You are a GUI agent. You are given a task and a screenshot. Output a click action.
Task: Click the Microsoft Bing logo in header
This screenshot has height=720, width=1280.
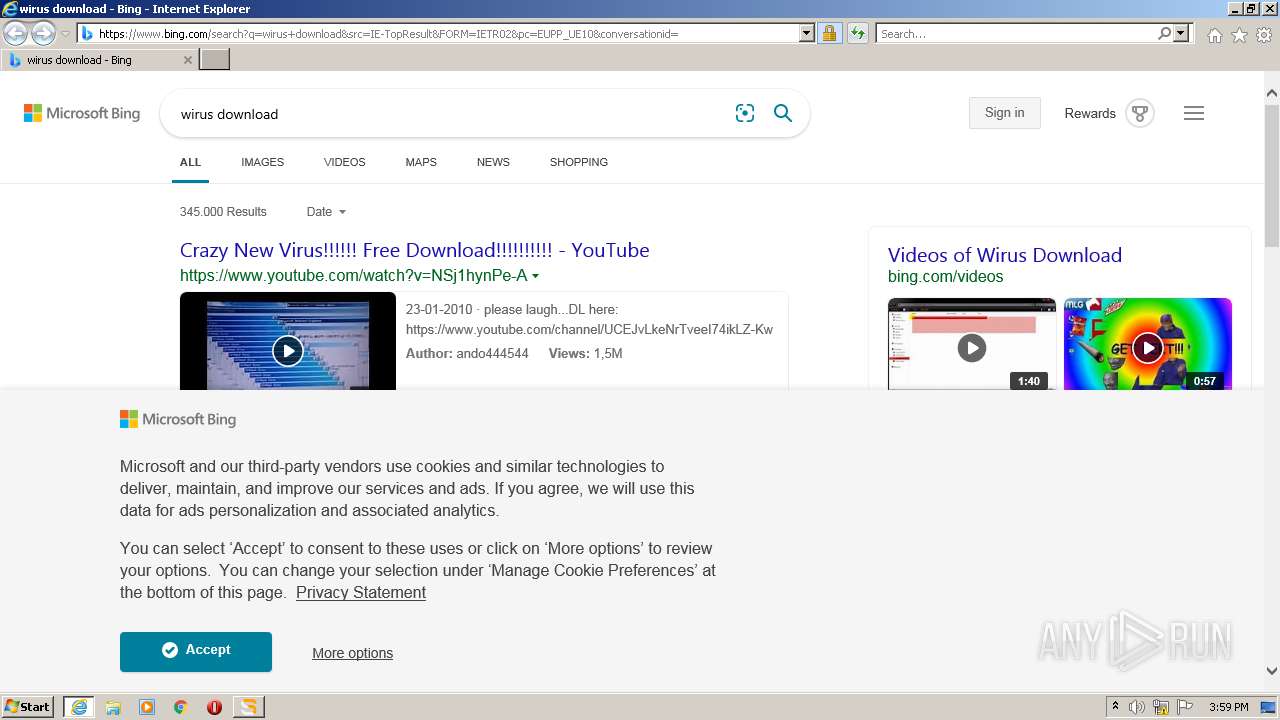click(x=82, y=114)
